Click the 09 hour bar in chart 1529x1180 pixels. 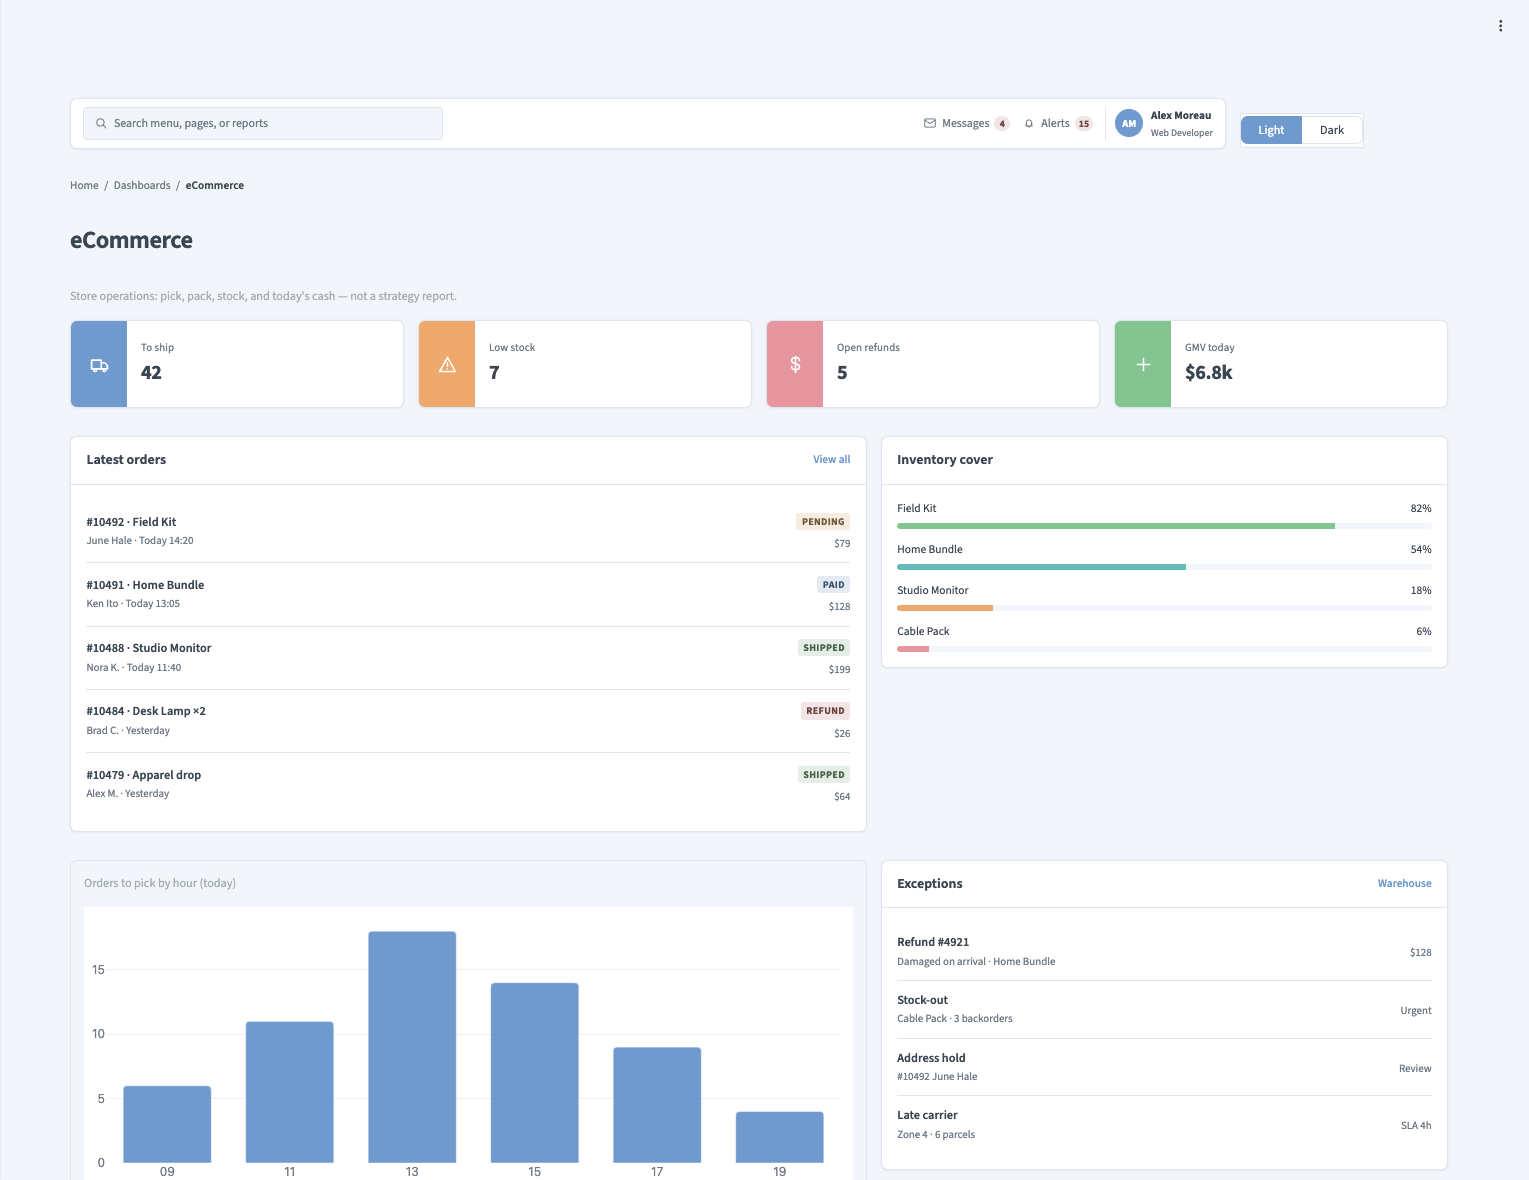167,1124
